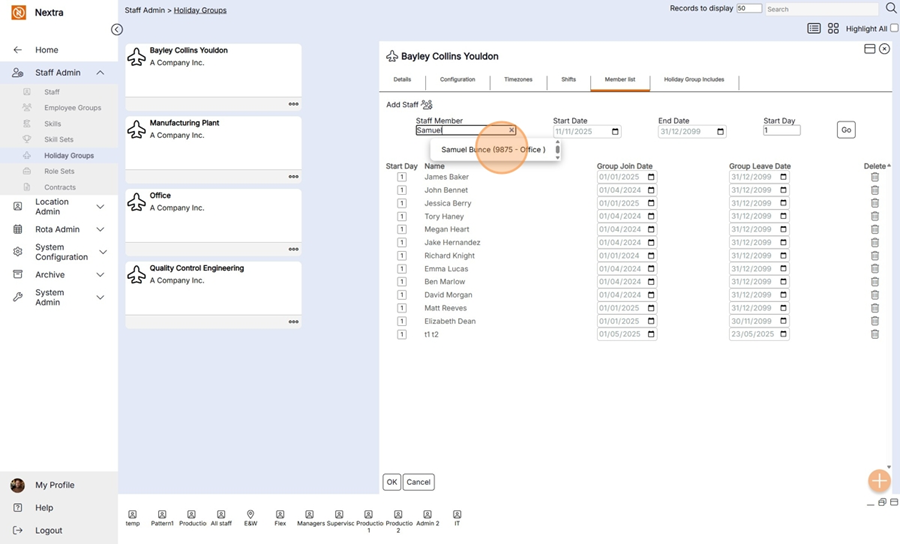The image size is (900, 544).
Task: Switch to the Configuration tab
Action: 457,80
